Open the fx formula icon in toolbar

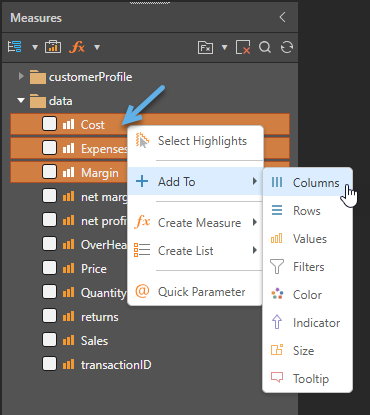pos(77,47)
